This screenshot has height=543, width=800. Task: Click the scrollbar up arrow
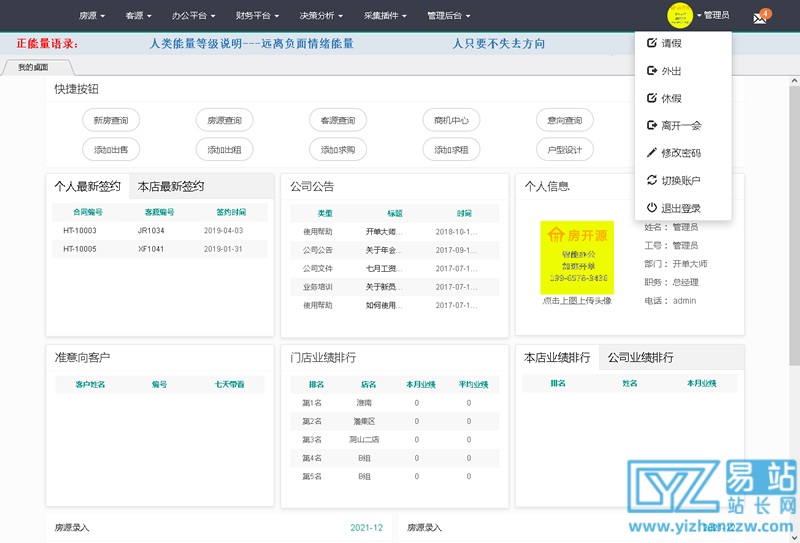pyautogui.click(x=794, y=81)
